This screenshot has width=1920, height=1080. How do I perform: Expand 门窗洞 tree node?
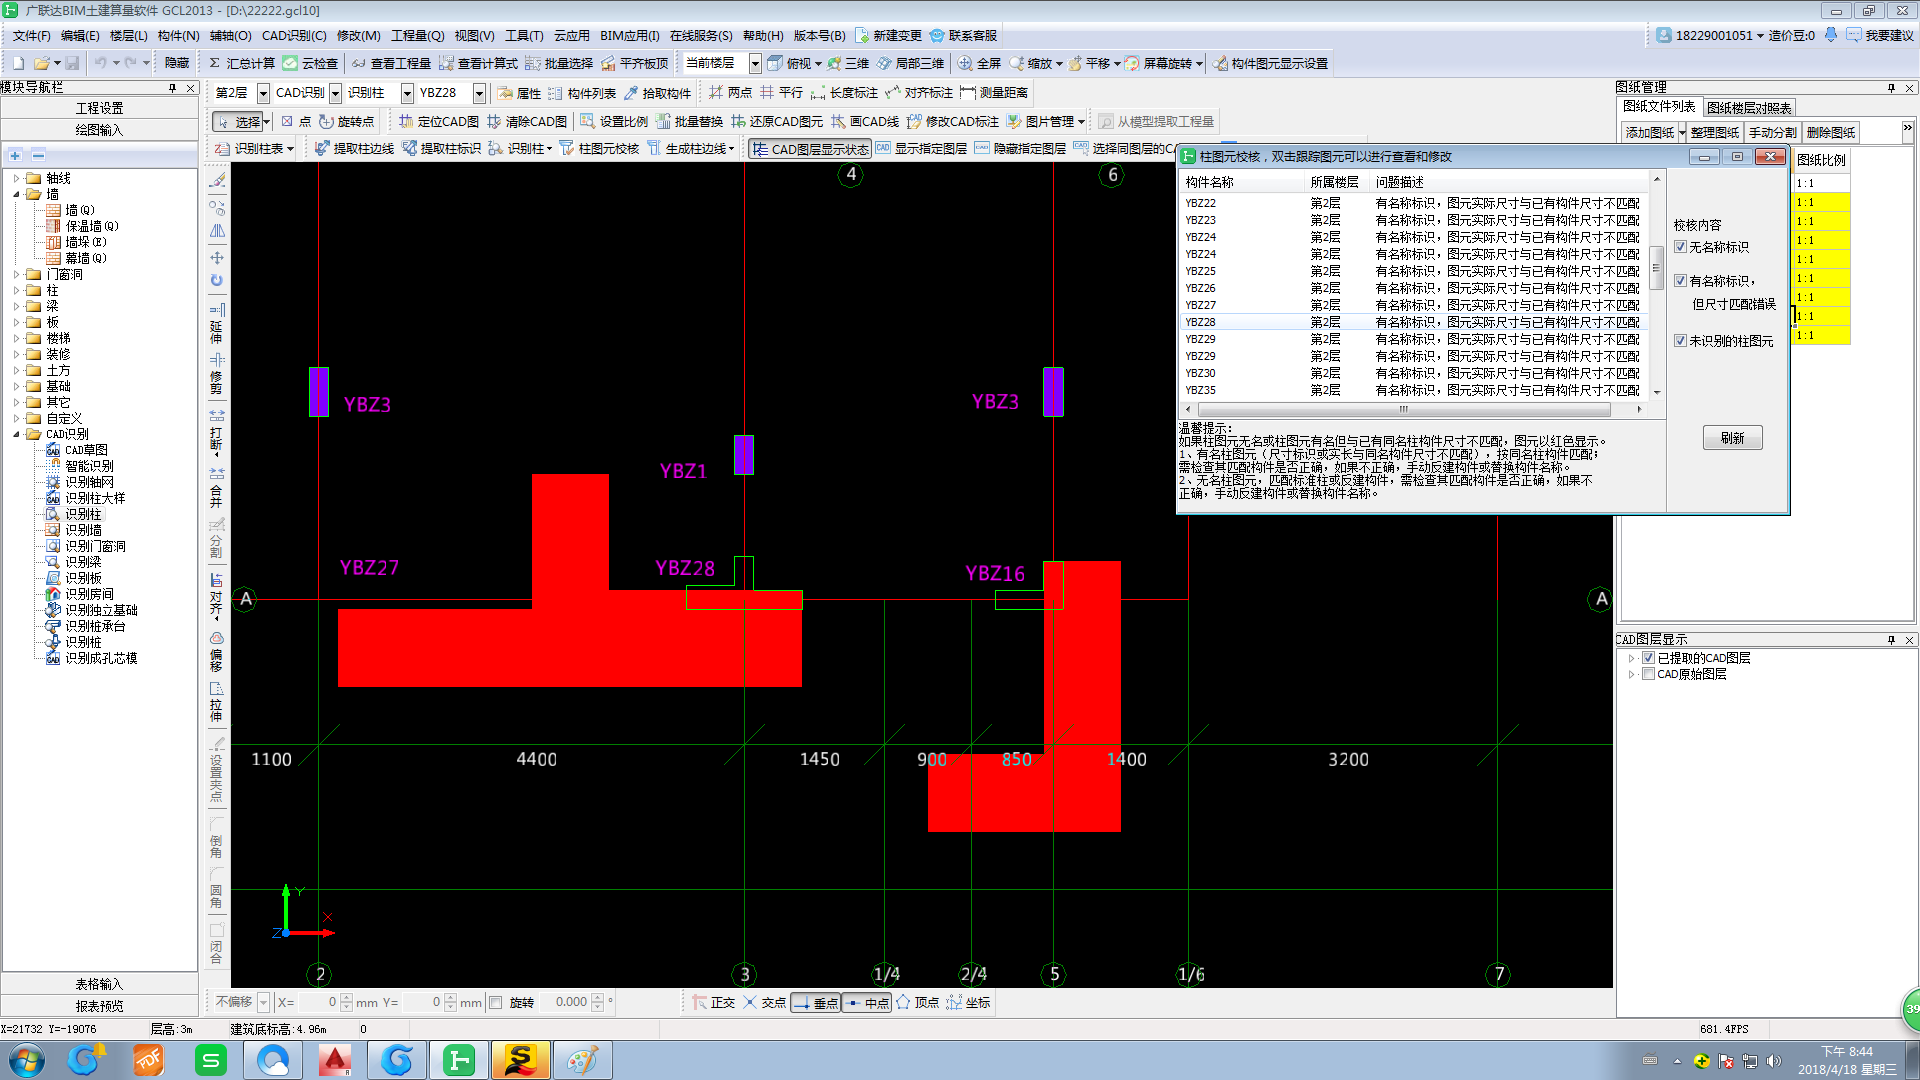click(x=17, y=274)
